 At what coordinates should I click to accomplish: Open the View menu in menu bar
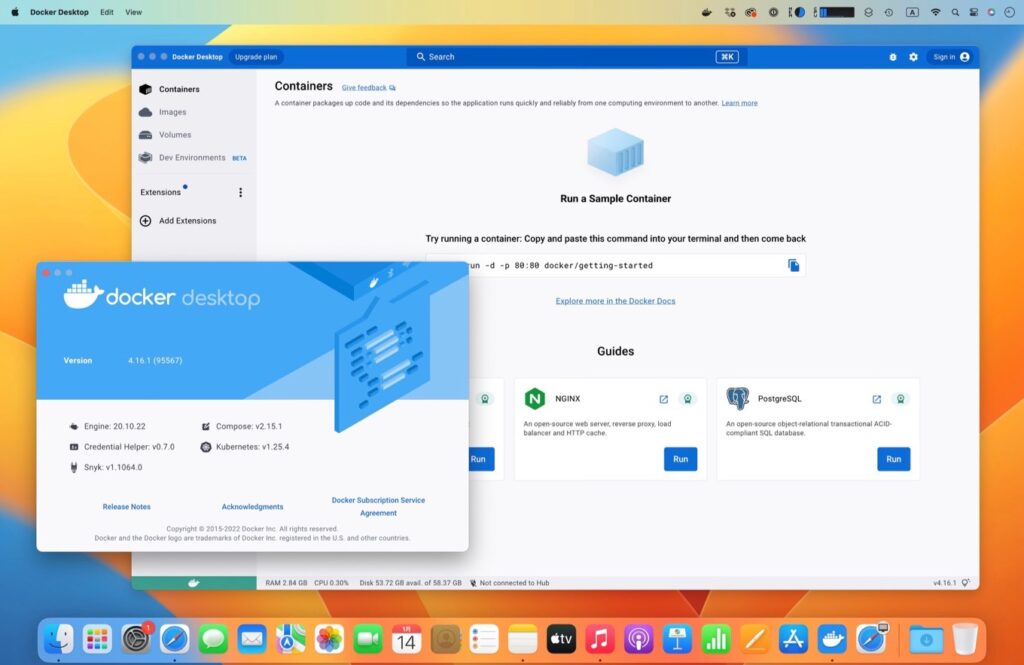tap(133, 12)
